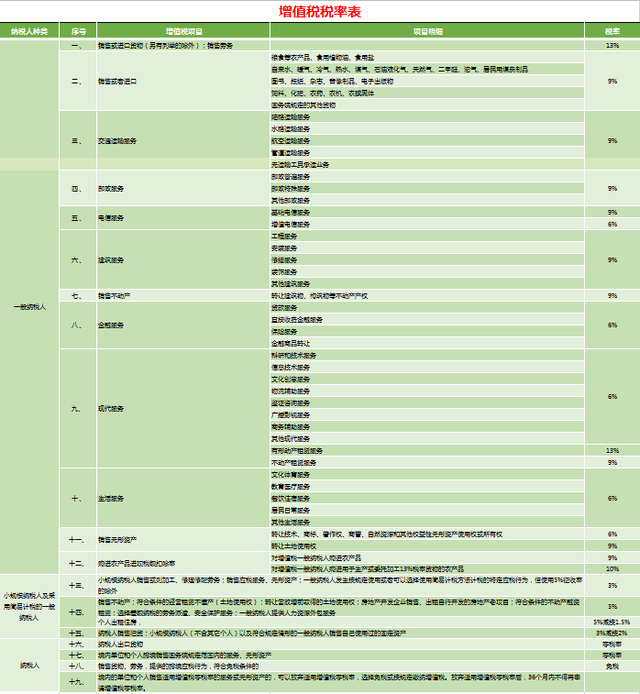This screenshot has width=640, height=694.
Task: Click the 一般纳税人 category cell
Action: pyautogui.click(x=29, y=307)
